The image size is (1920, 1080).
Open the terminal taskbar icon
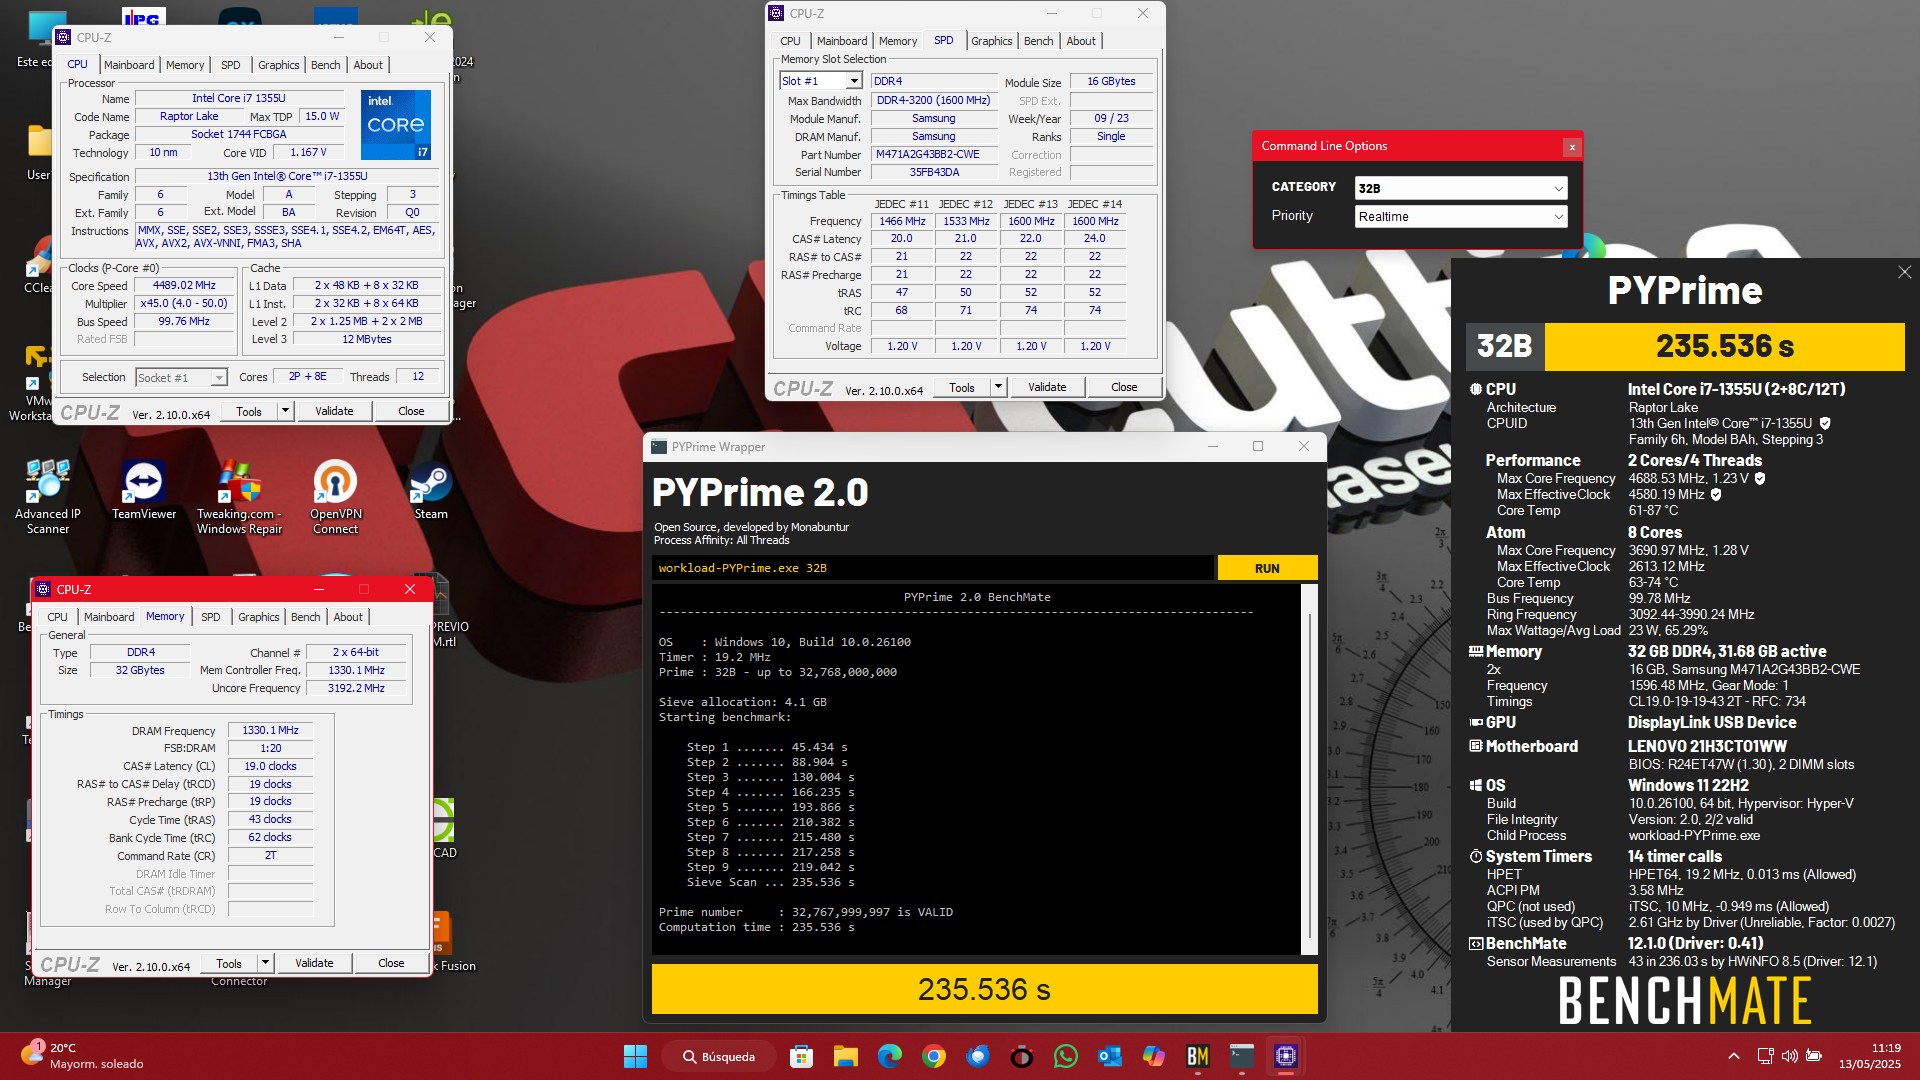(1241, 1056)
